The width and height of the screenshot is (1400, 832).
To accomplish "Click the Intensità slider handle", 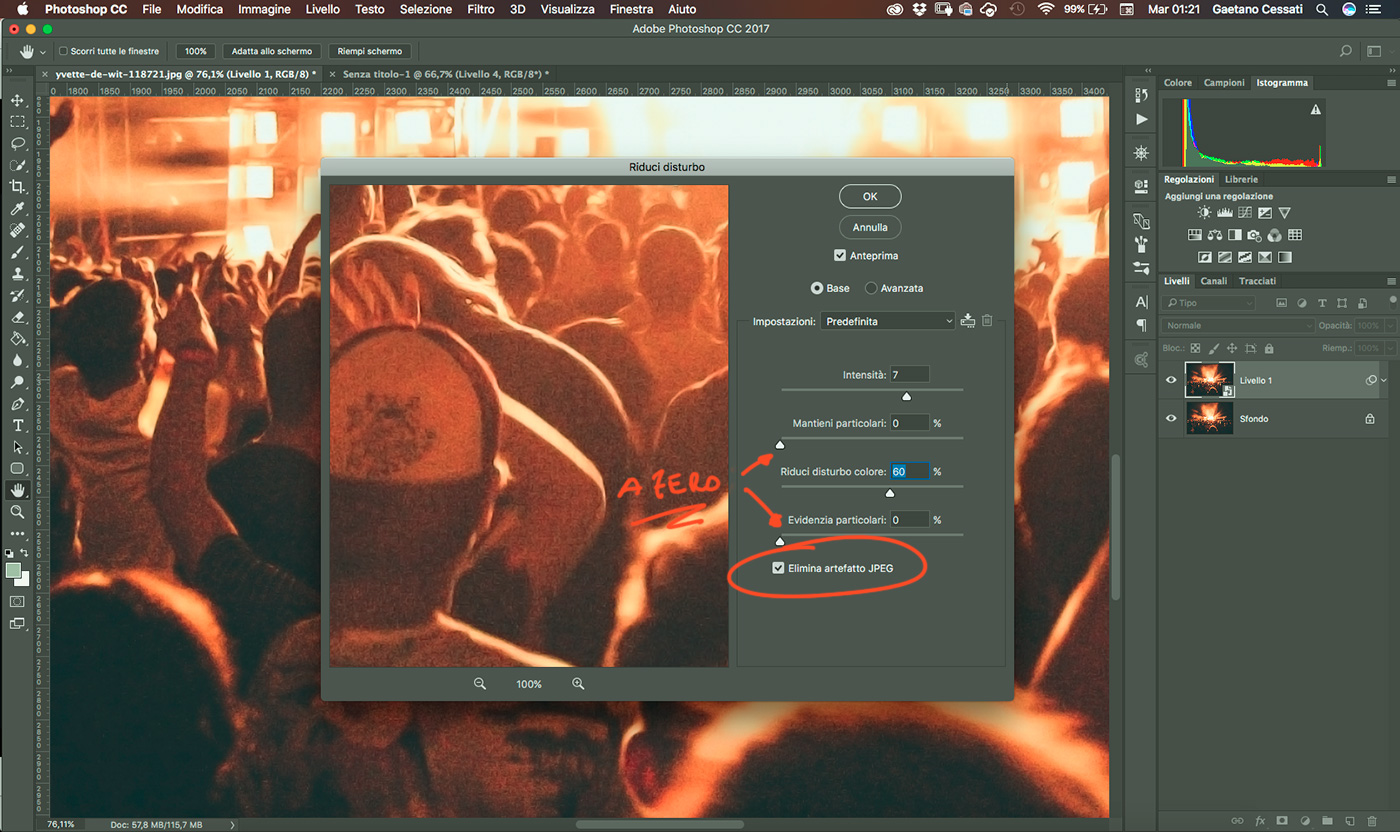I will [906, 396].
